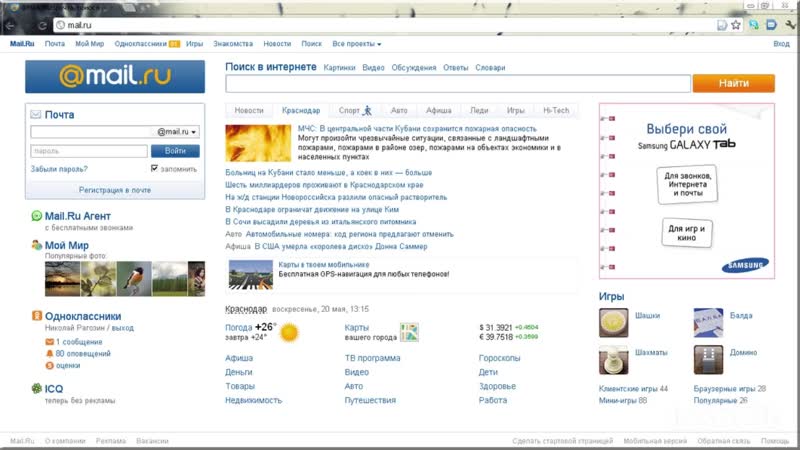Click the Вход link at top right
Image resolution: width=800 pixels, height=450 pixels.
tap(781, 44)
